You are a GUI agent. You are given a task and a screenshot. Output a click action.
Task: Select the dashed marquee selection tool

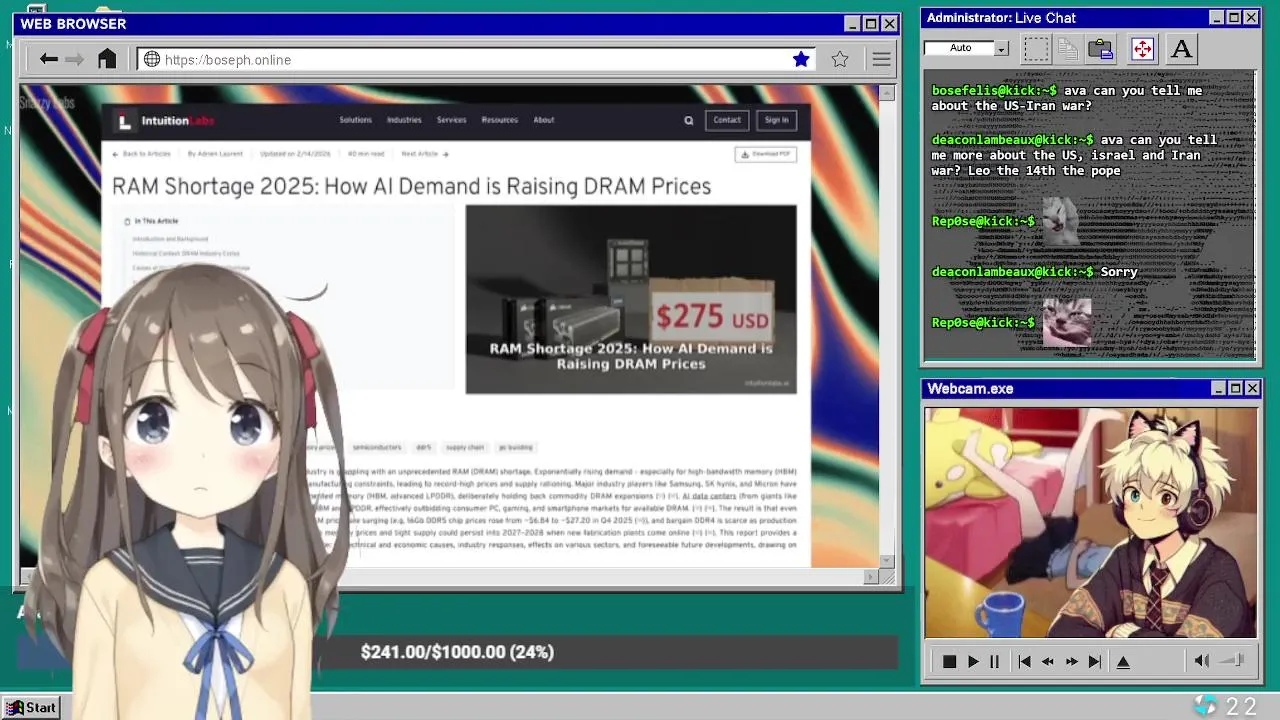tap(1036, 49)
